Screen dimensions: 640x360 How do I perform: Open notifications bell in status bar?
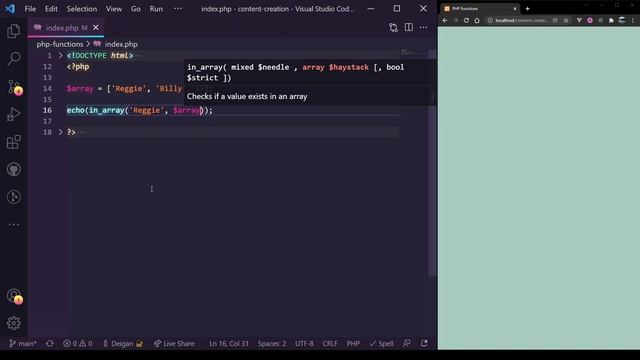tap(424, 344)
